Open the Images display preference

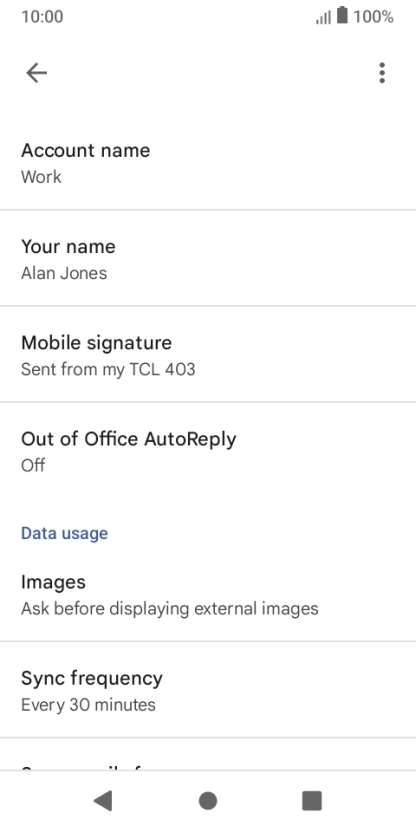[x=208, y=594]
